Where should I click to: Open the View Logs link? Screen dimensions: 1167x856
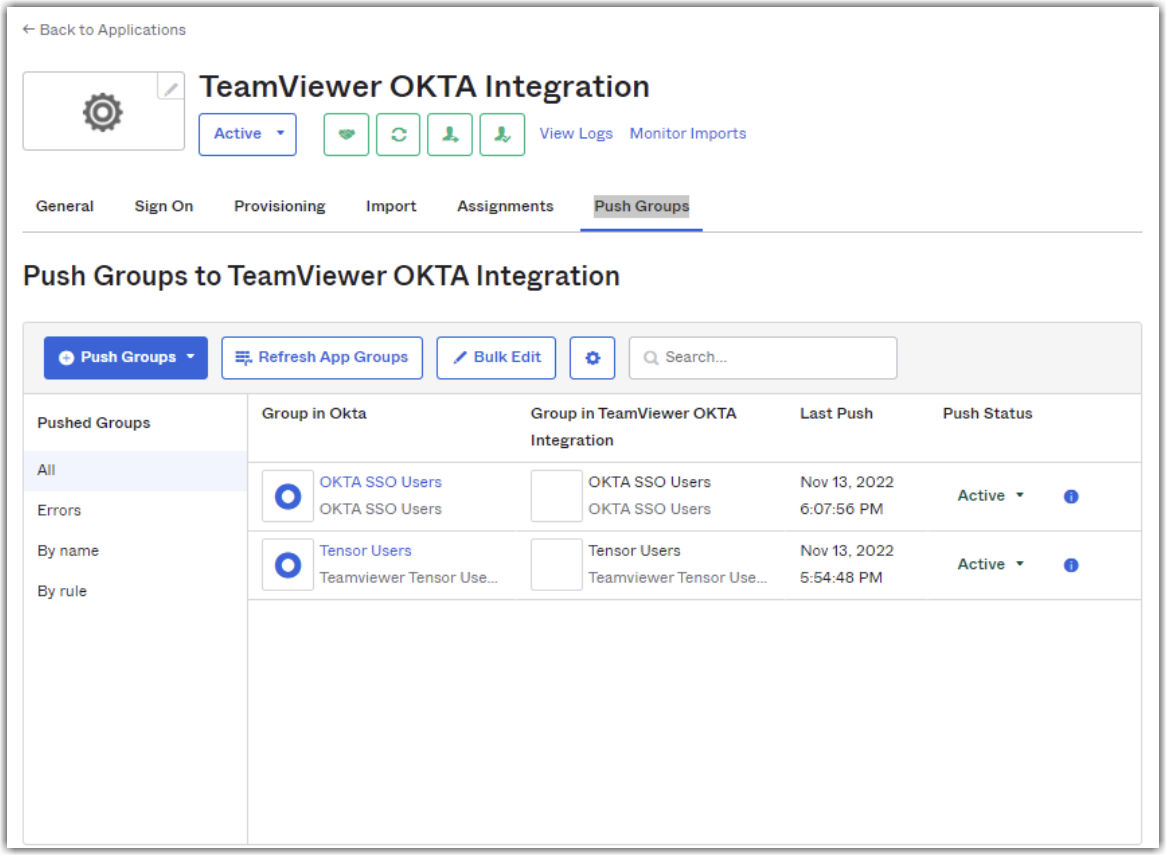(x=576, y=133)
